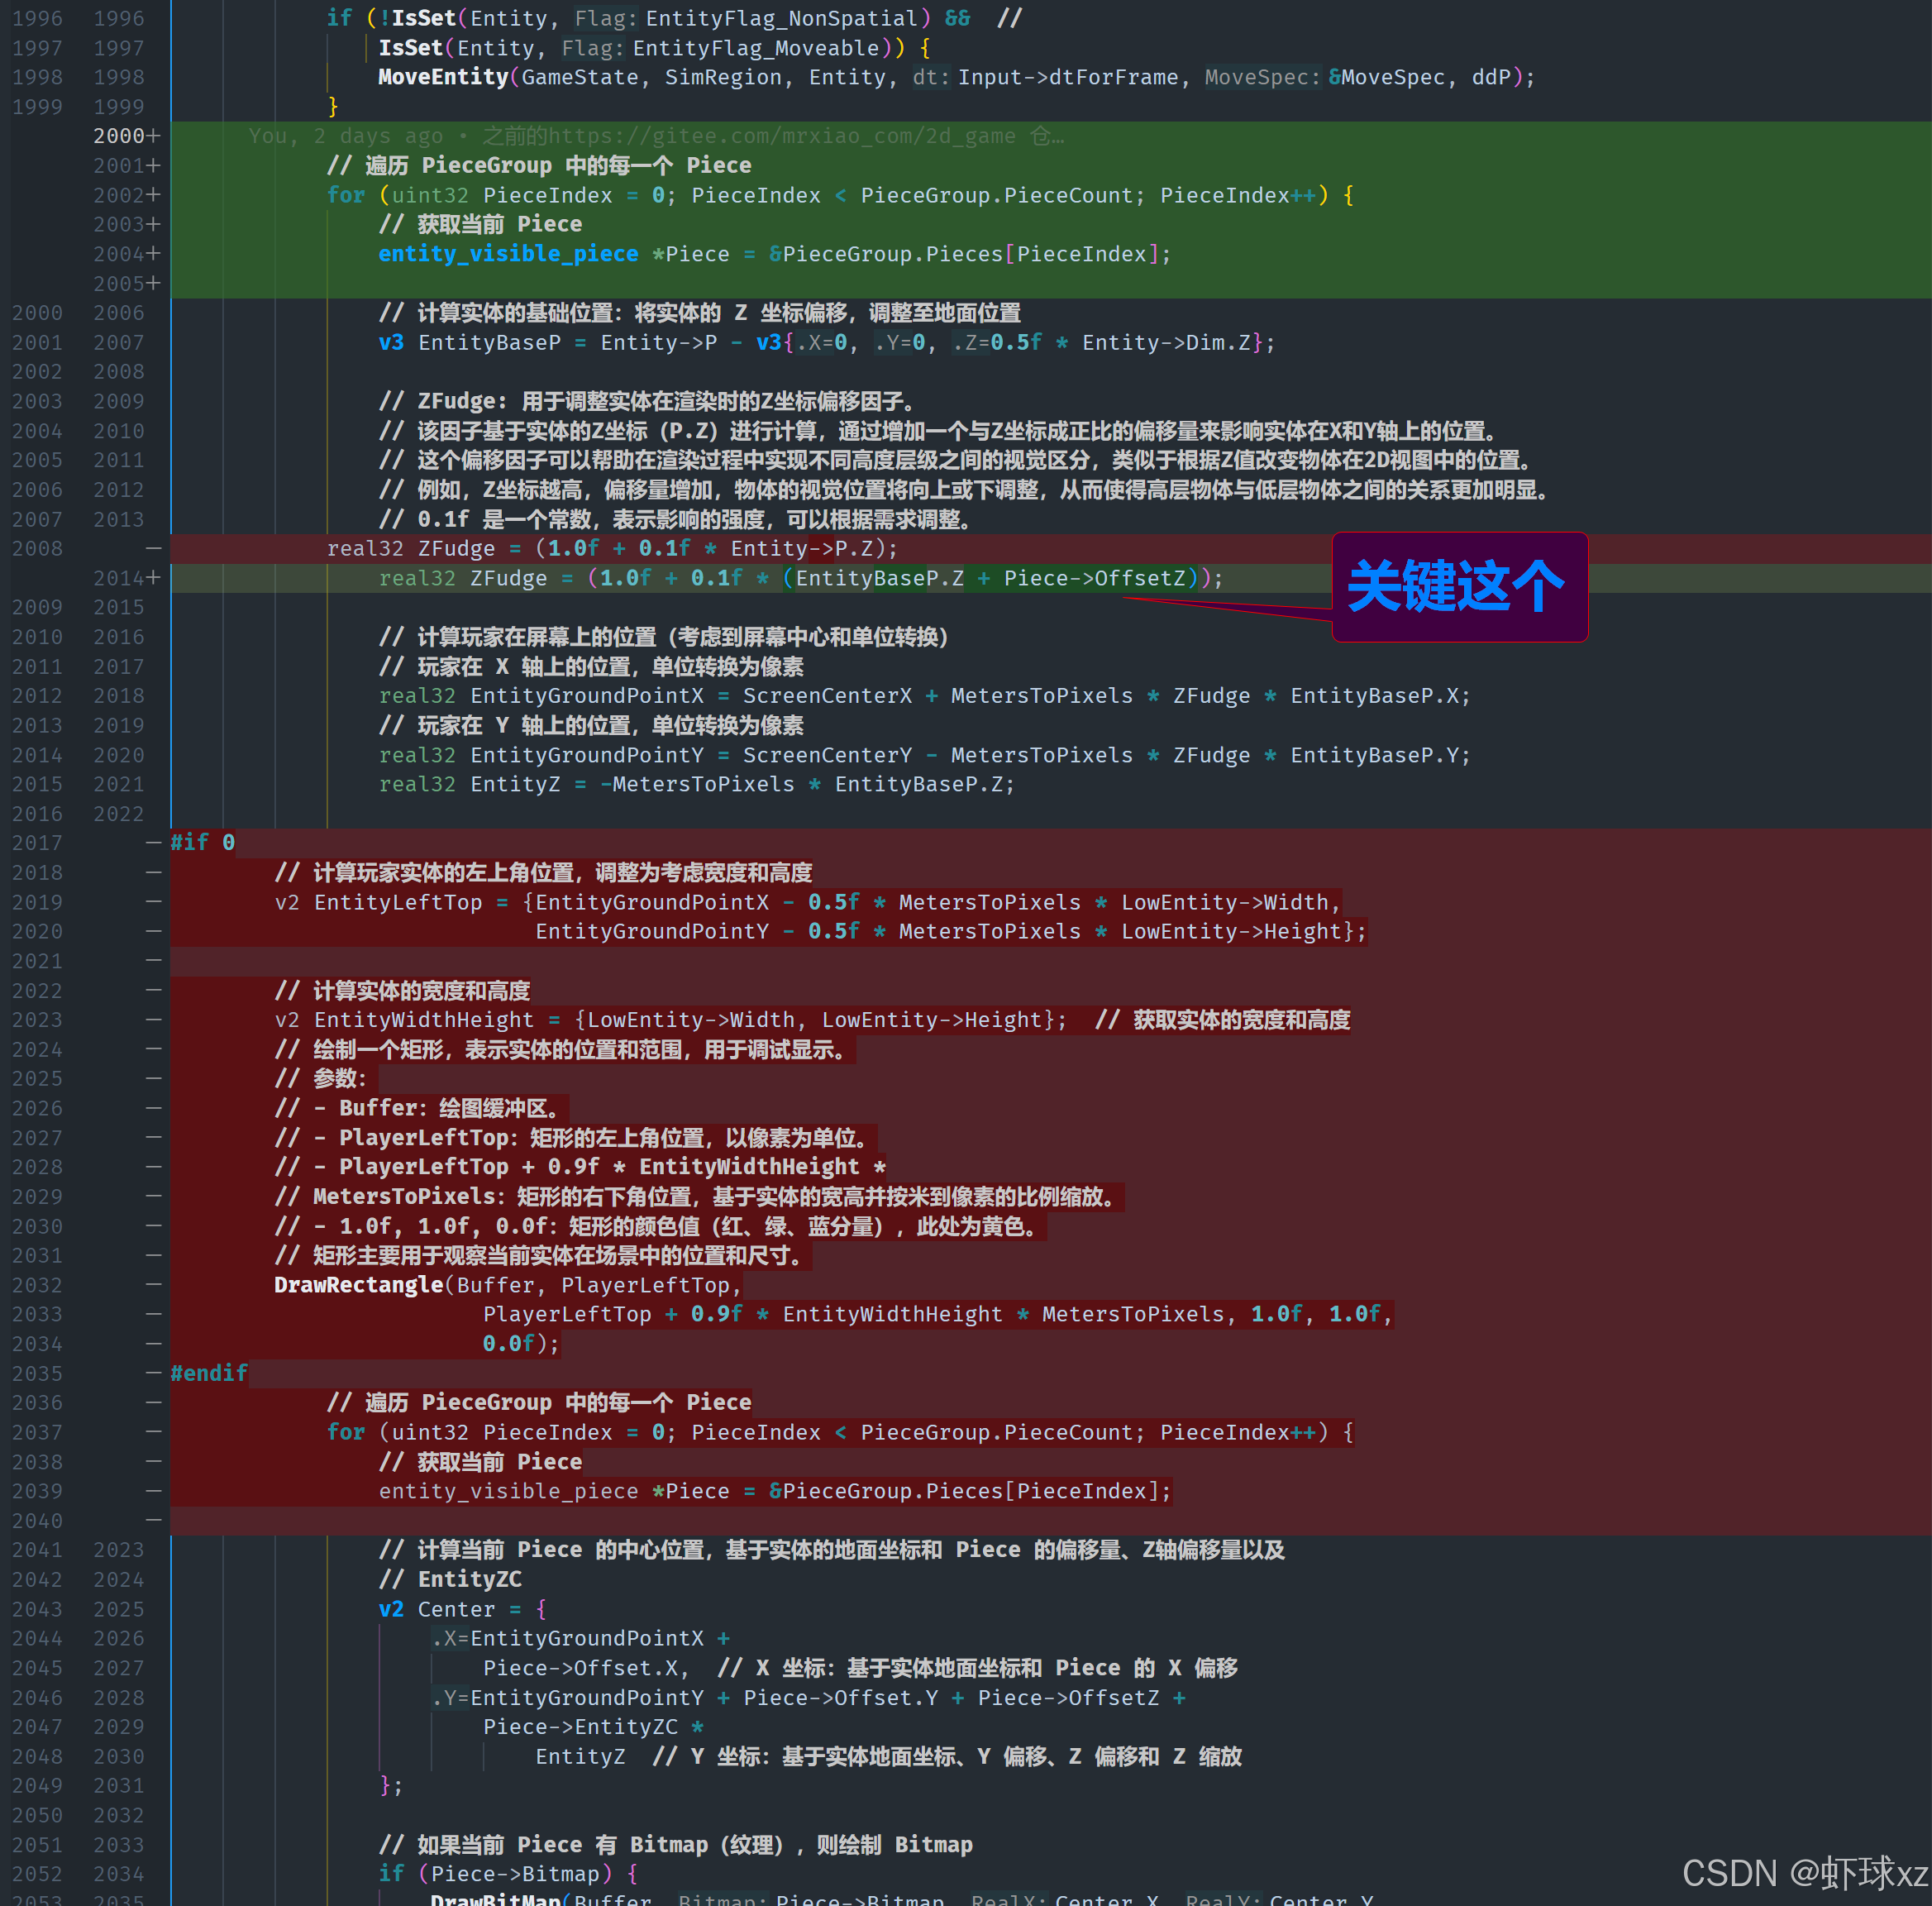Click the EntityWidthHeight declaration on old line 2023

tap(671, 1020)
